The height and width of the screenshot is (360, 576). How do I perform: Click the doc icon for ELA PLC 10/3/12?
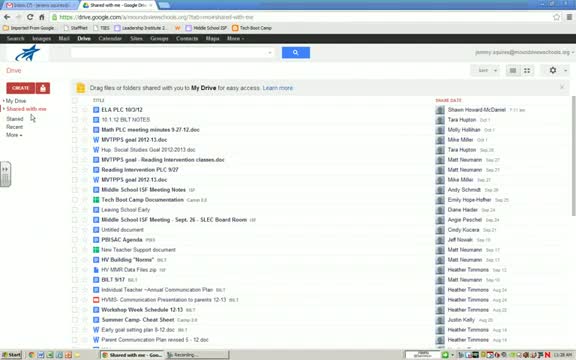pos(96,110)
